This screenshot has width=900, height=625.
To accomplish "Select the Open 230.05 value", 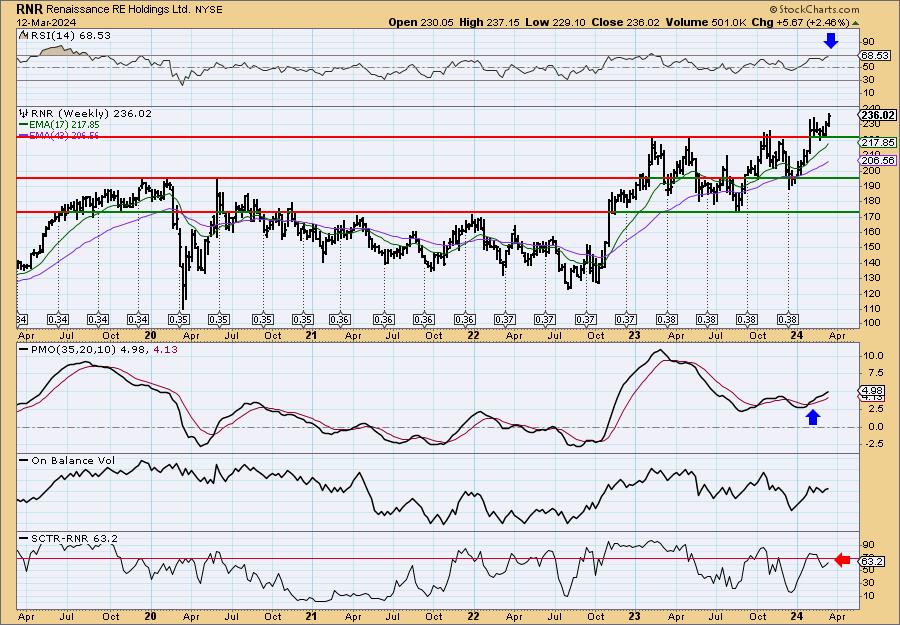I will click(421, 22).
